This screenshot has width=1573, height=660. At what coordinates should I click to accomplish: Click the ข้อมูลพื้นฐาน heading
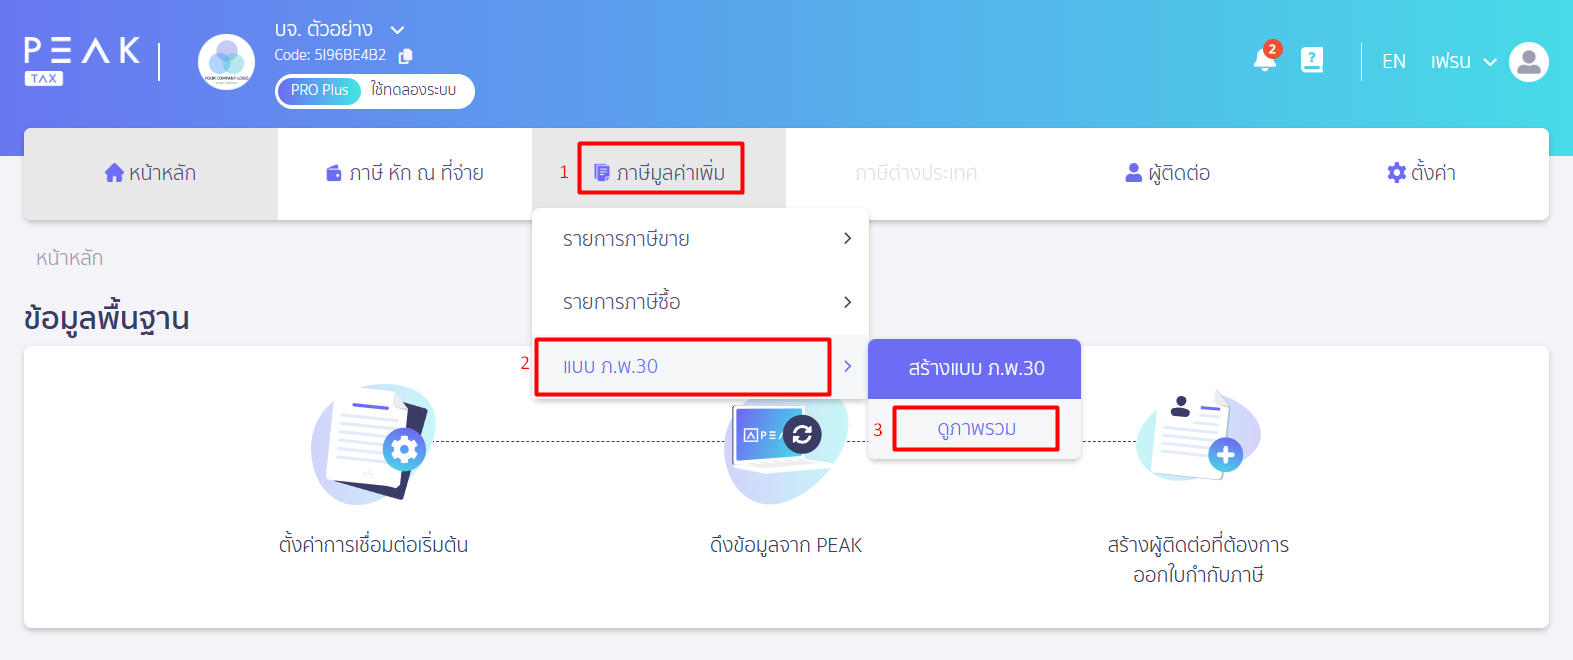coord(106,319)
